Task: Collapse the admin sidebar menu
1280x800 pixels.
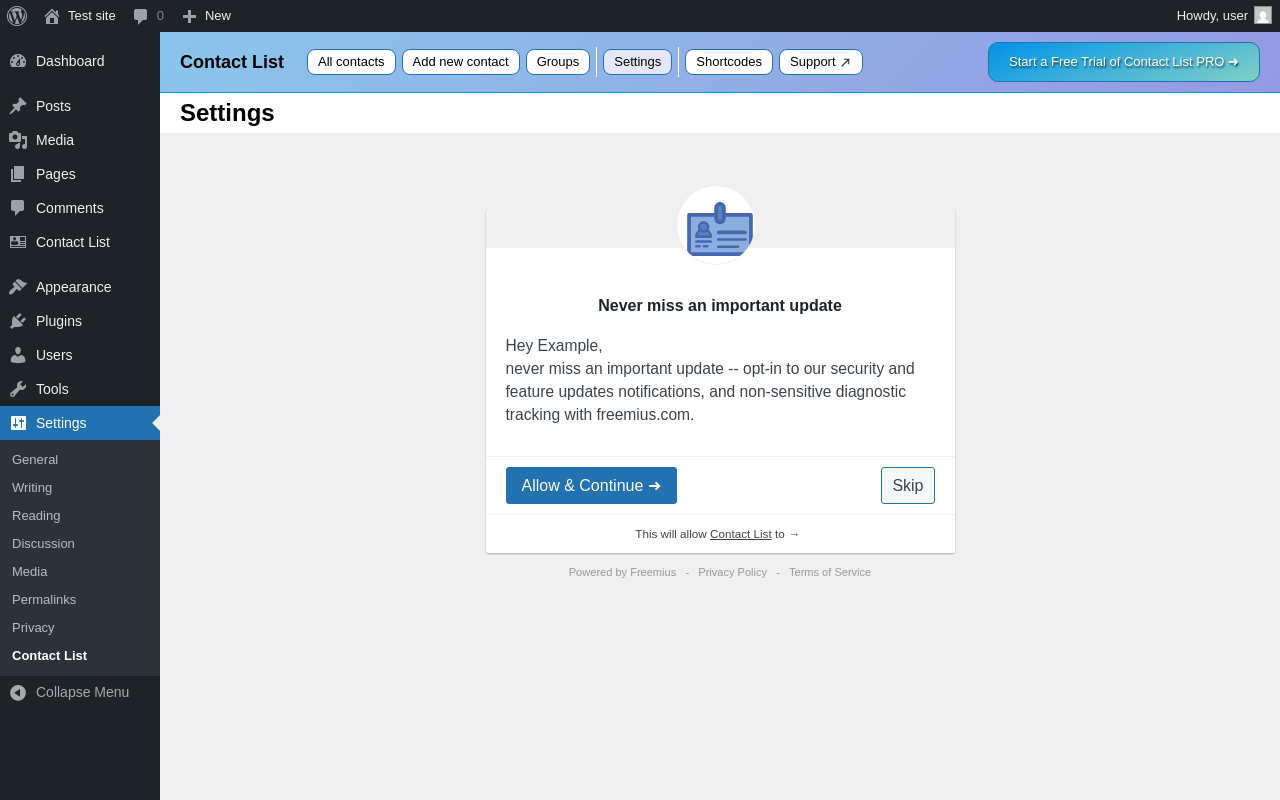Action: click(80, 692)
